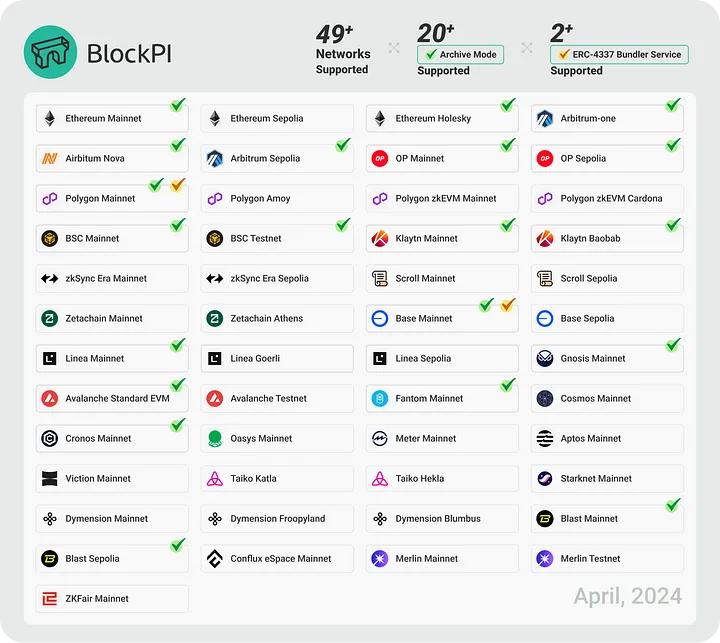The height and width of the screenshot is (643, 720).
Task: Click the orange checkmark on Polygon Mainnet
Action: [178, 185]
